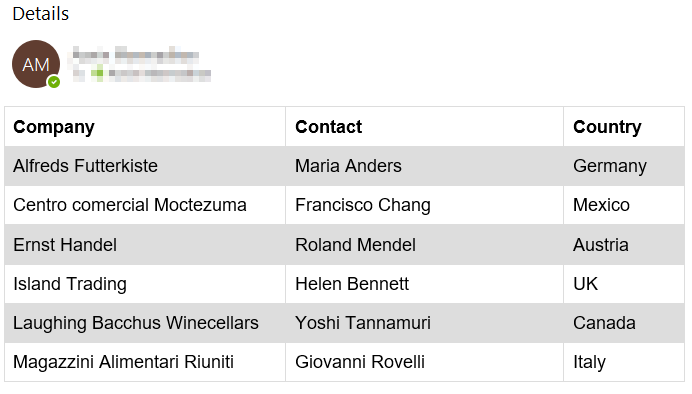Select the Francisco Chang cell
The image size is (692, 394).
click(424, 205)
